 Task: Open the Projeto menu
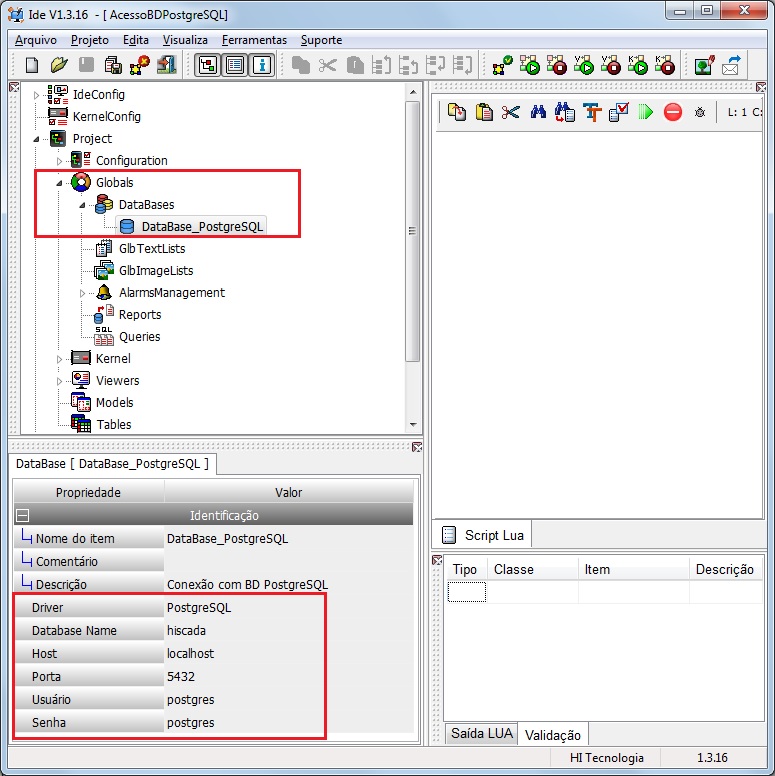tap(90, 40)
